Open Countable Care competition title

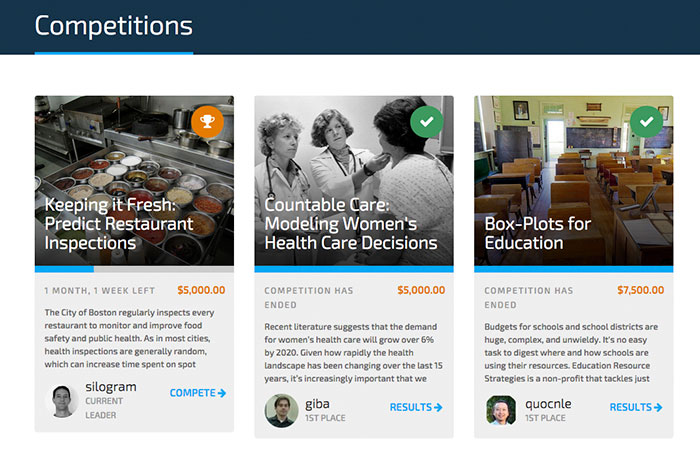click(x=350, y=224)
